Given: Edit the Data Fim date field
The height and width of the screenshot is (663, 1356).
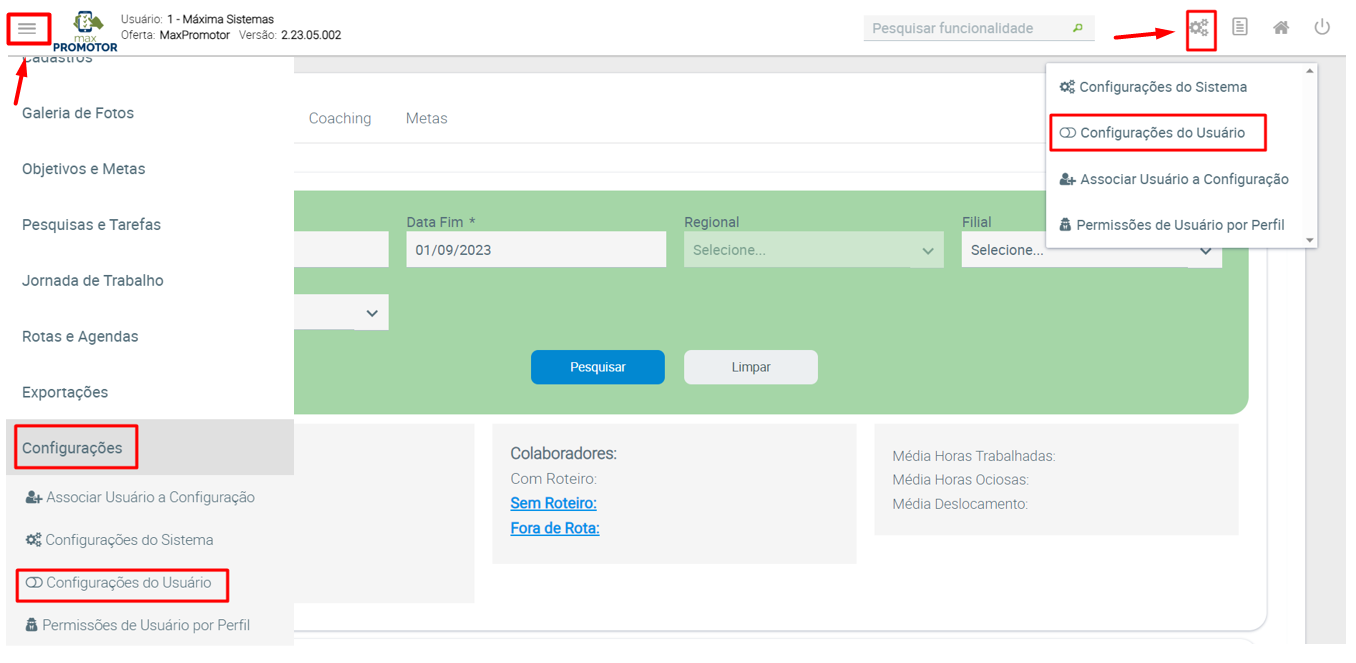Looking at the screenshot, I should 536,250.
